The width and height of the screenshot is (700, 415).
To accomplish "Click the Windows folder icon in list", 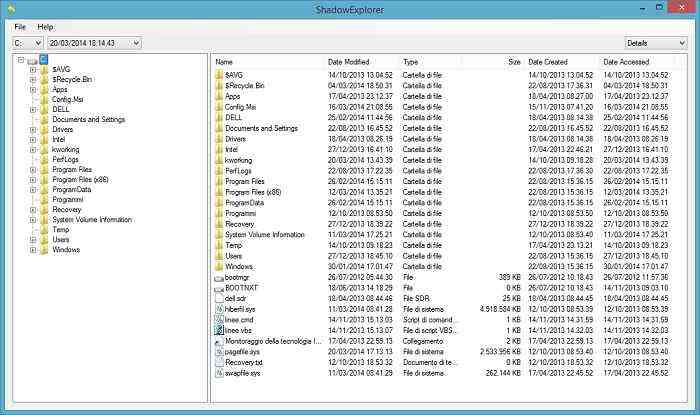I will (x=219, y=266).
